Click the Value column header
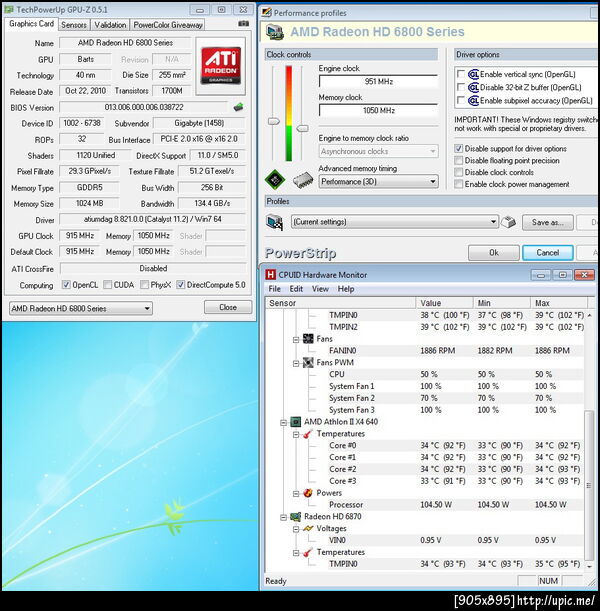Viewport: 600px width, 611px height. click(445, 303)
